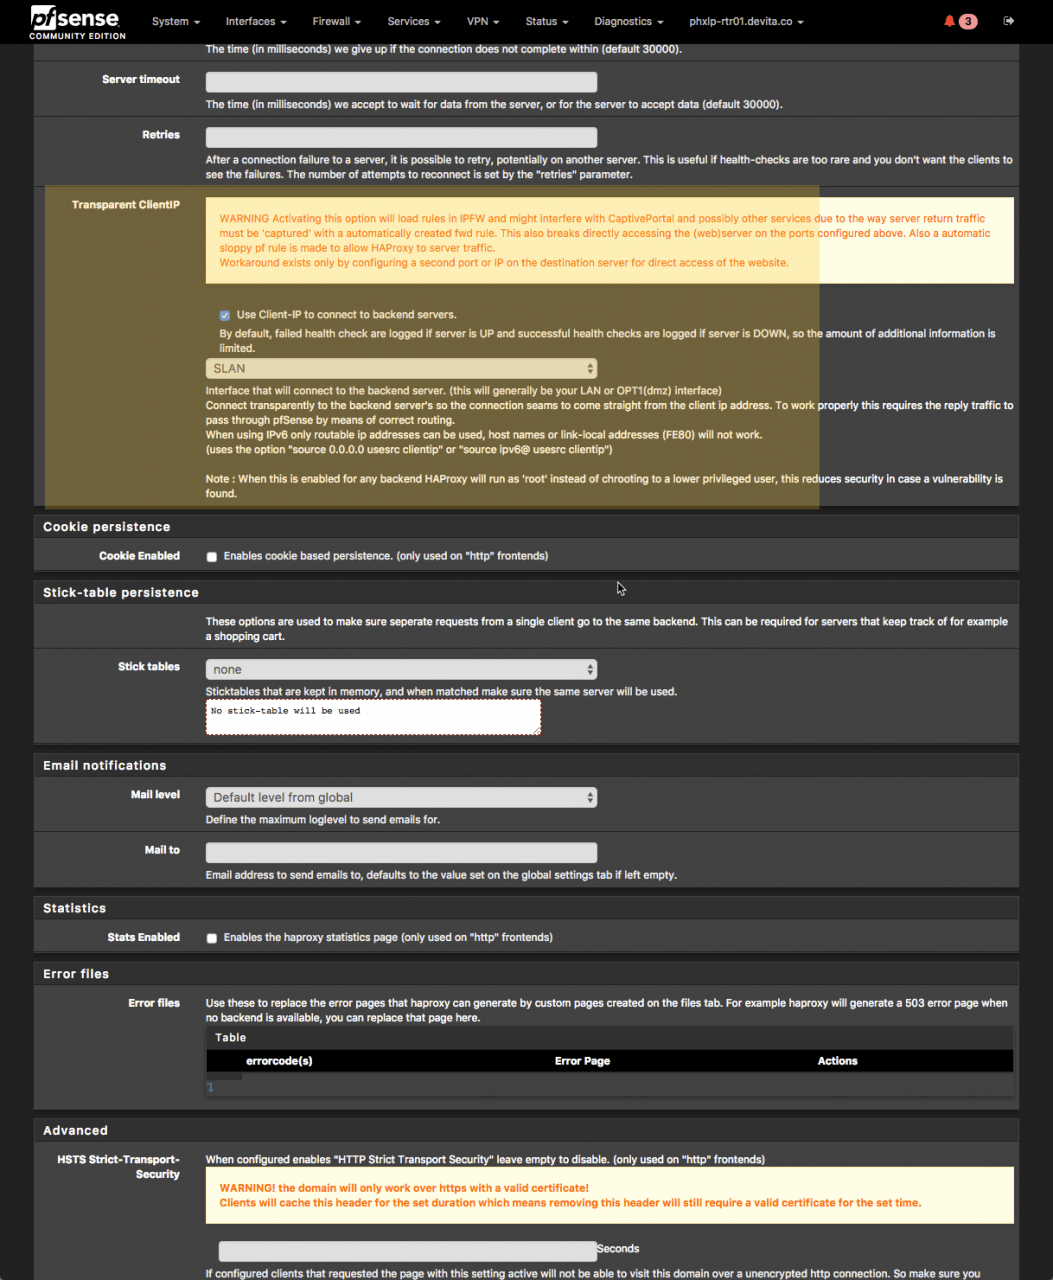Open the notifications bell alert
The height and width of the screenshot is (1280, 1053).
tap(951, 21)
